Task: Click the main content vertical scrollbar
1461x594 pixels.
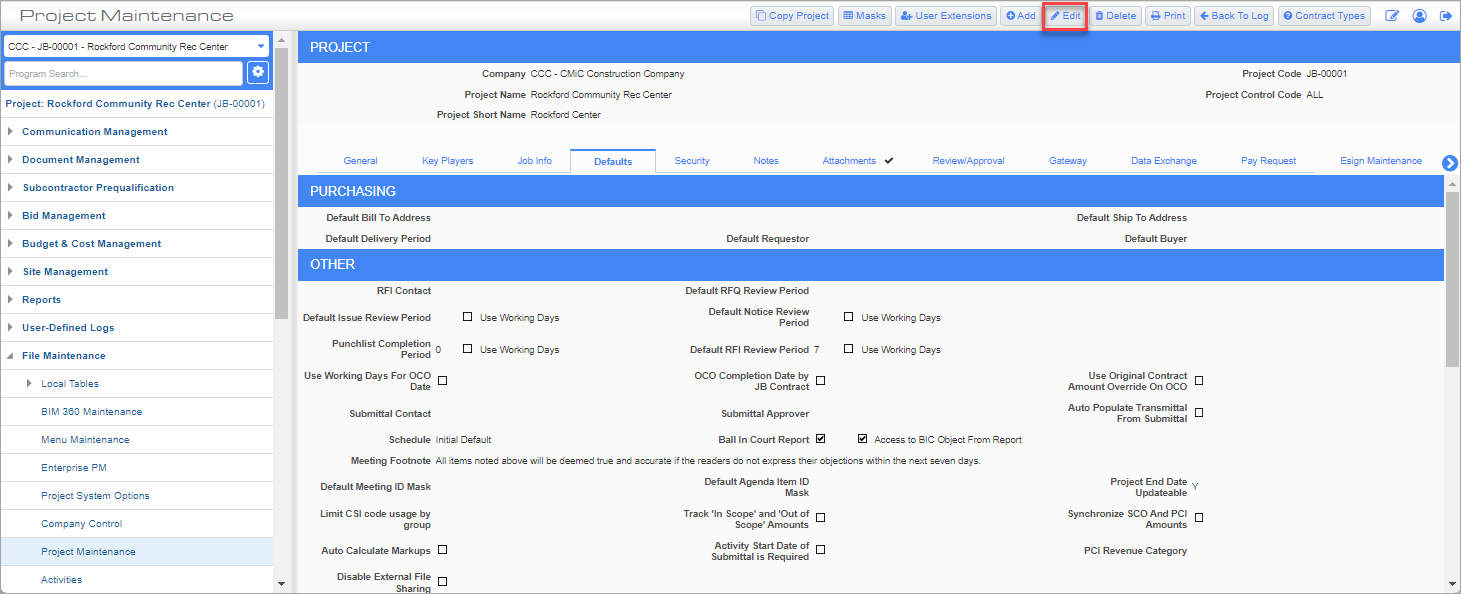Action: pyautogui.click(x=1452, y=279)
